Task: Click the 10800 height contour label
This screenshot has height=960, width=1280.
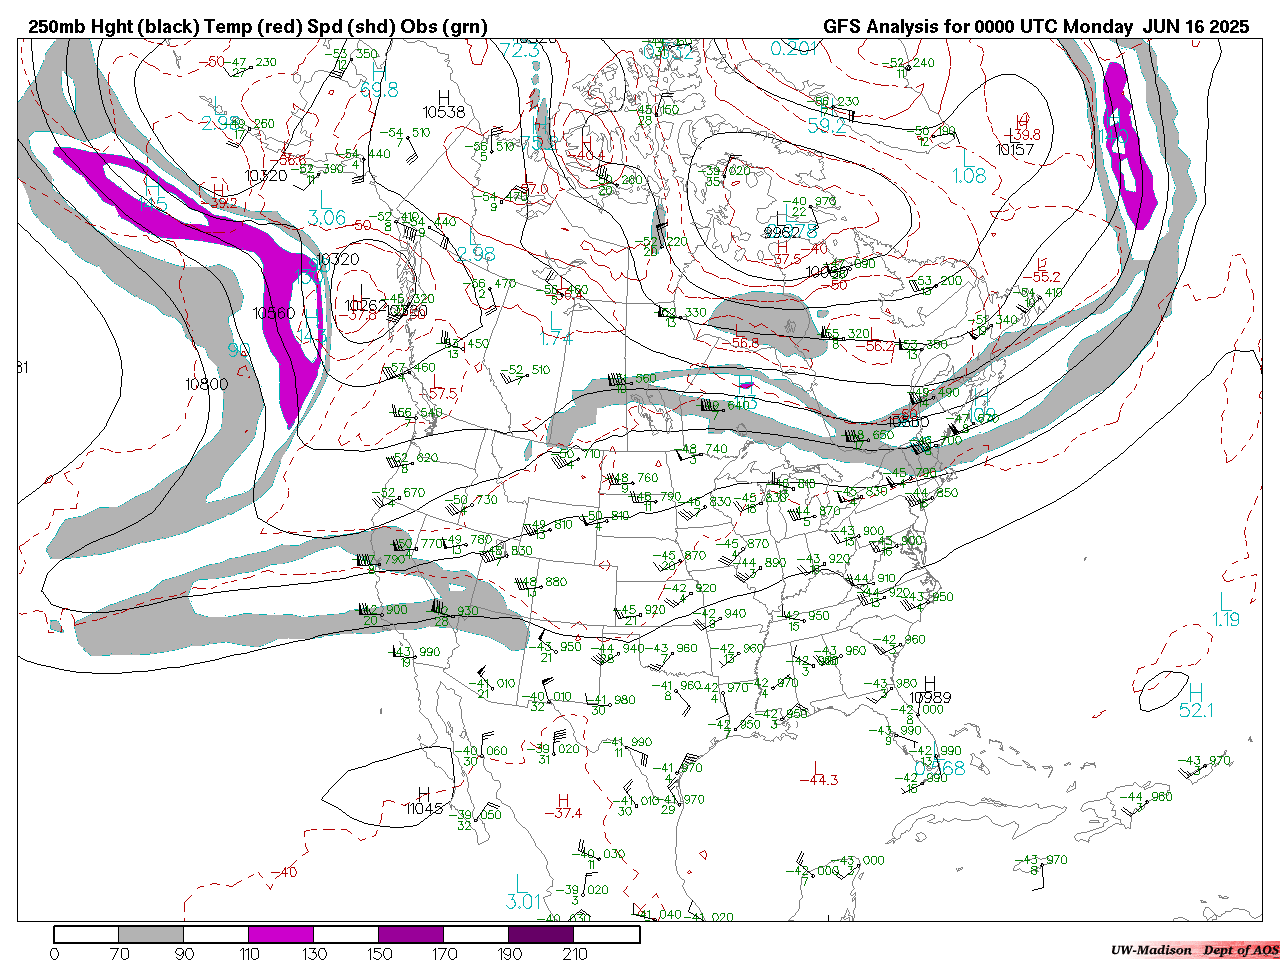Action: [x=206, y=384]
